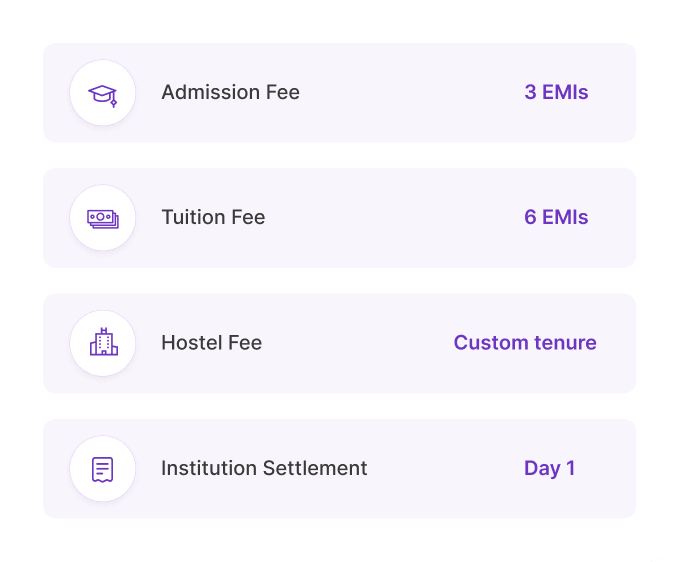
Task: Open the Tuition Fee card
Action: click(x=340, y=218)
